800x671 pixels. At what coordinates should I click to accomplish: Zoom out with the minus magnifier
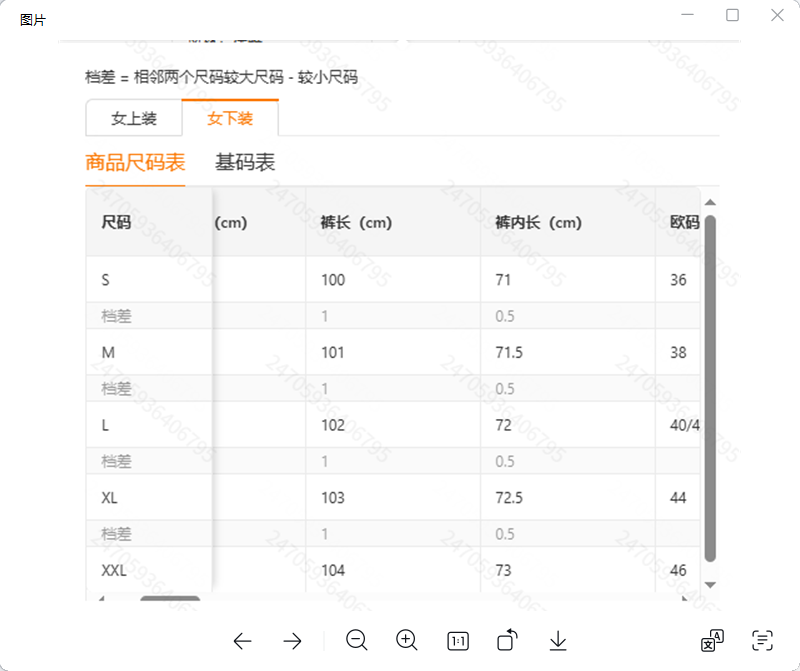(357, 640)
